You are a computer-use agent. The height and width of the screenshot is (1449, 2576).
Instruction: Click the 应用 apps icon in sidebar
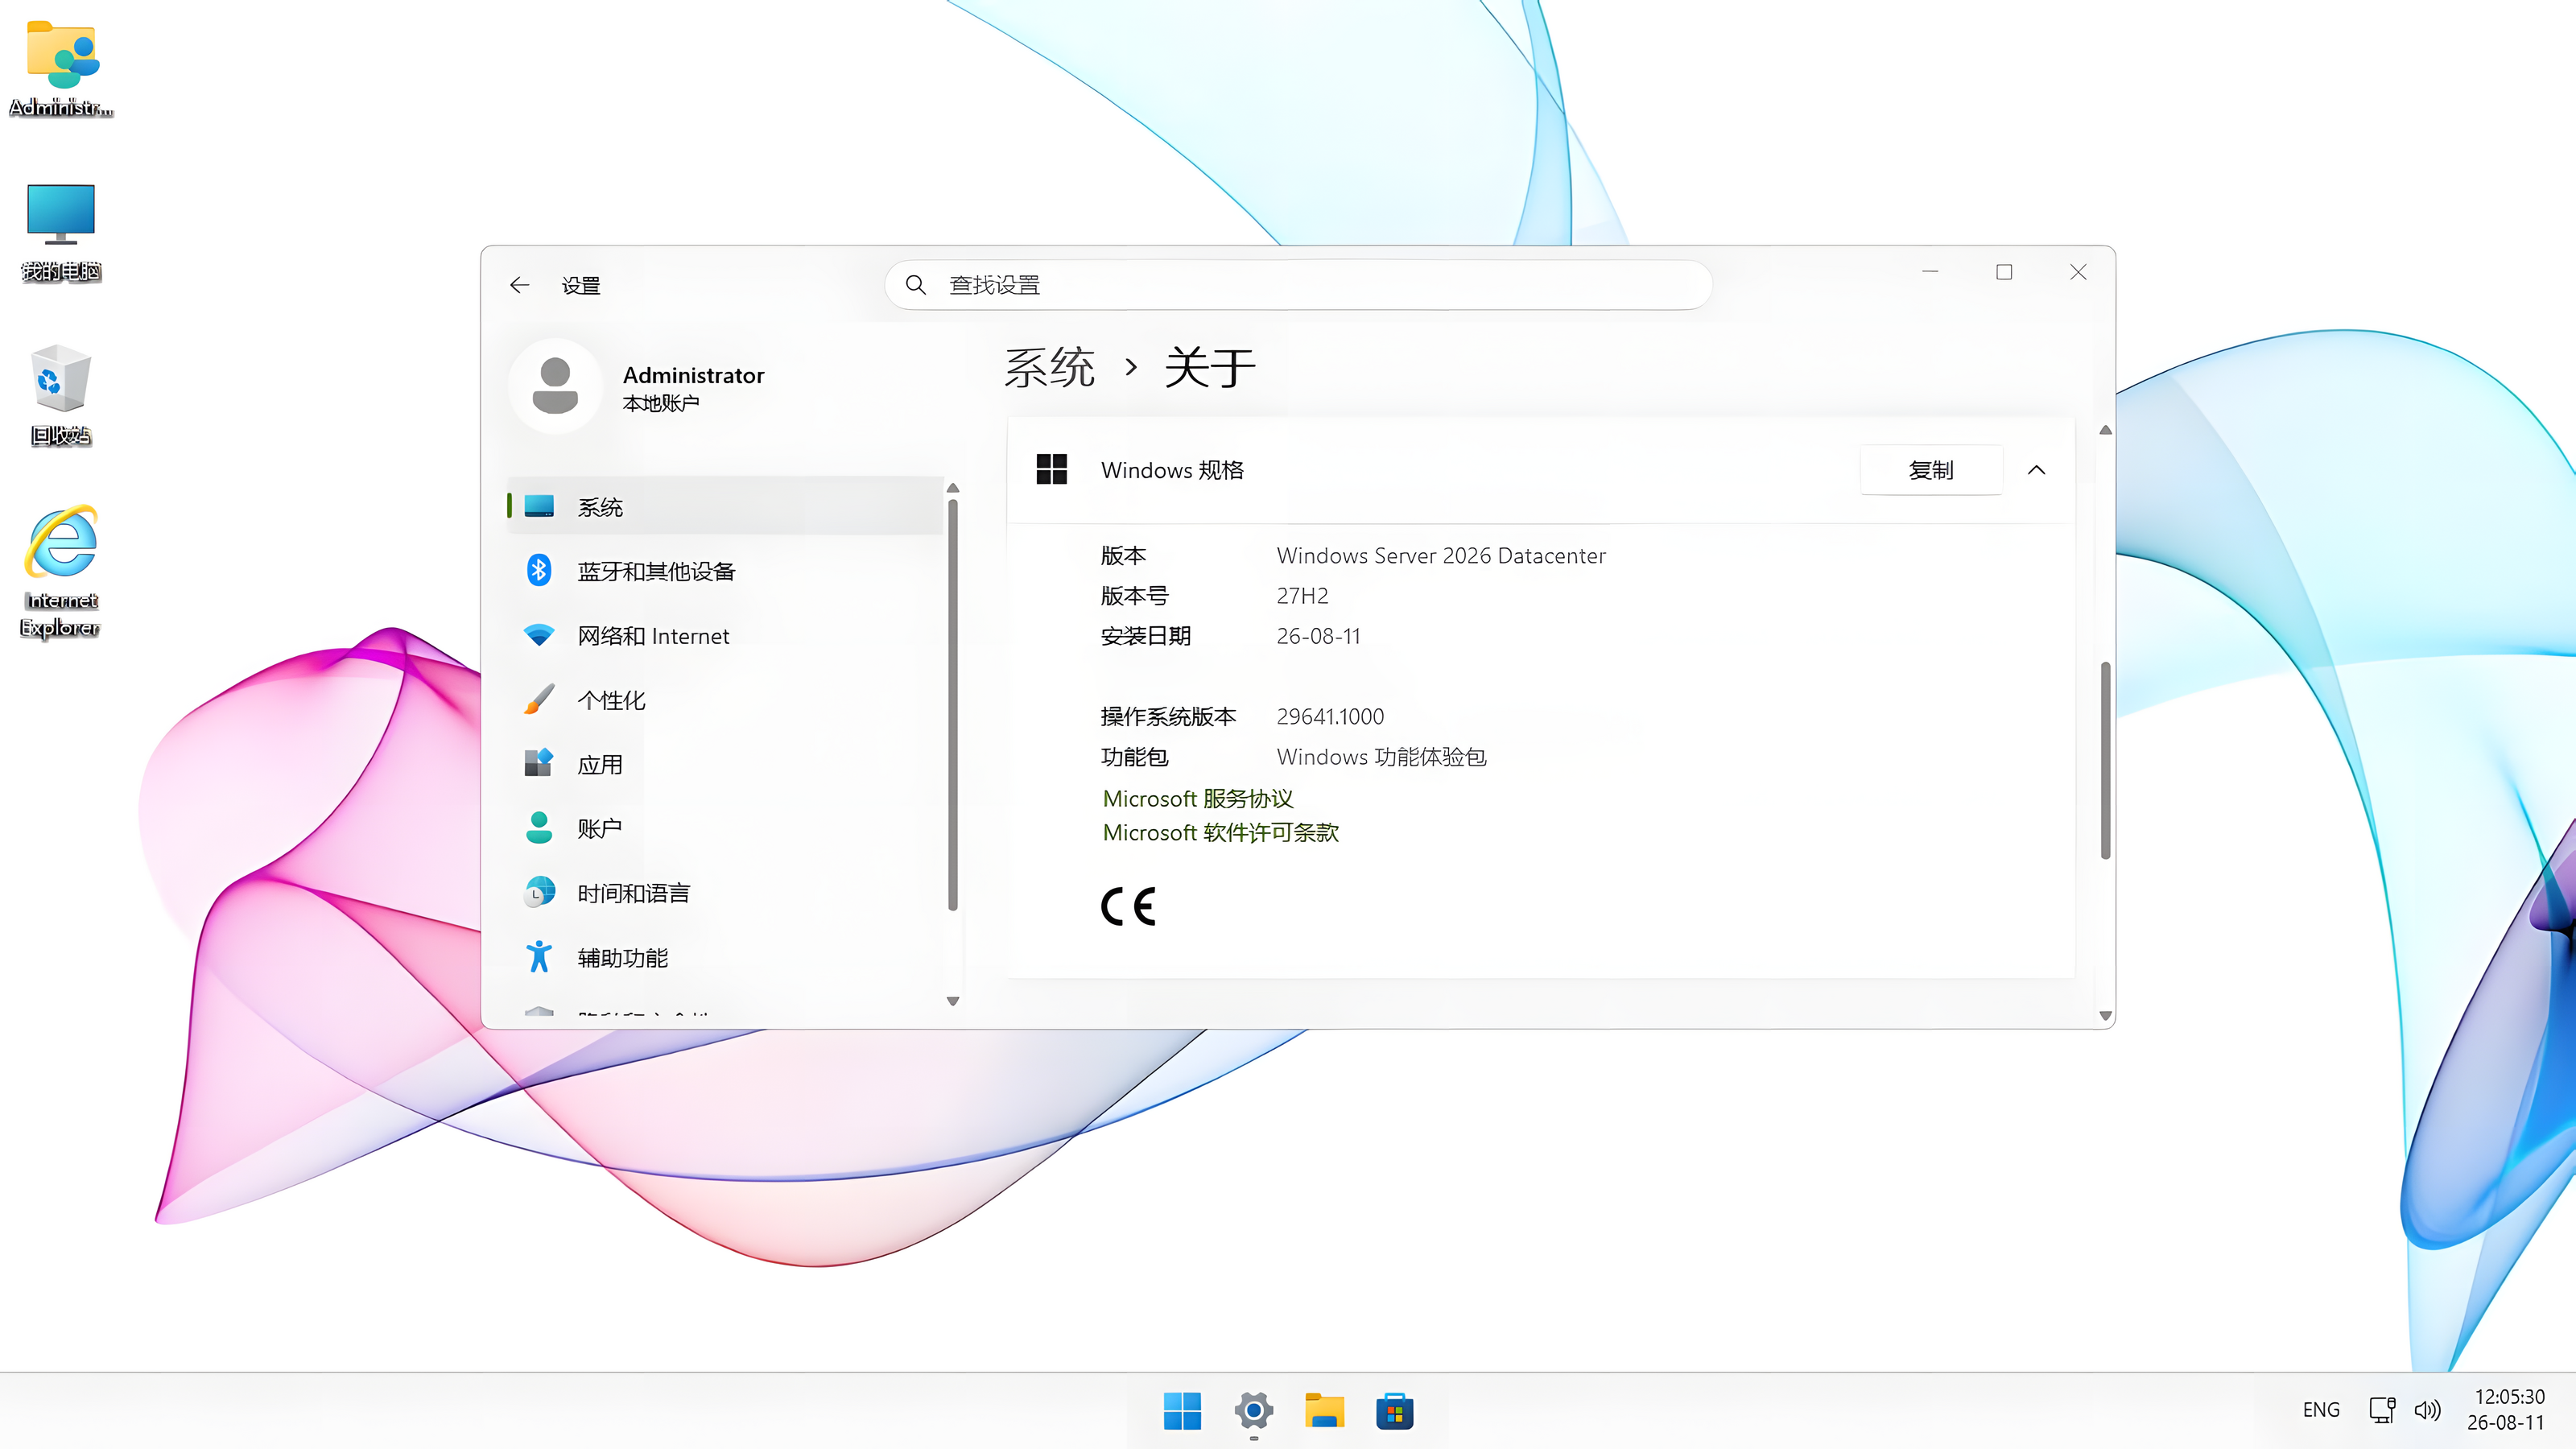click(x=539, y=763)
